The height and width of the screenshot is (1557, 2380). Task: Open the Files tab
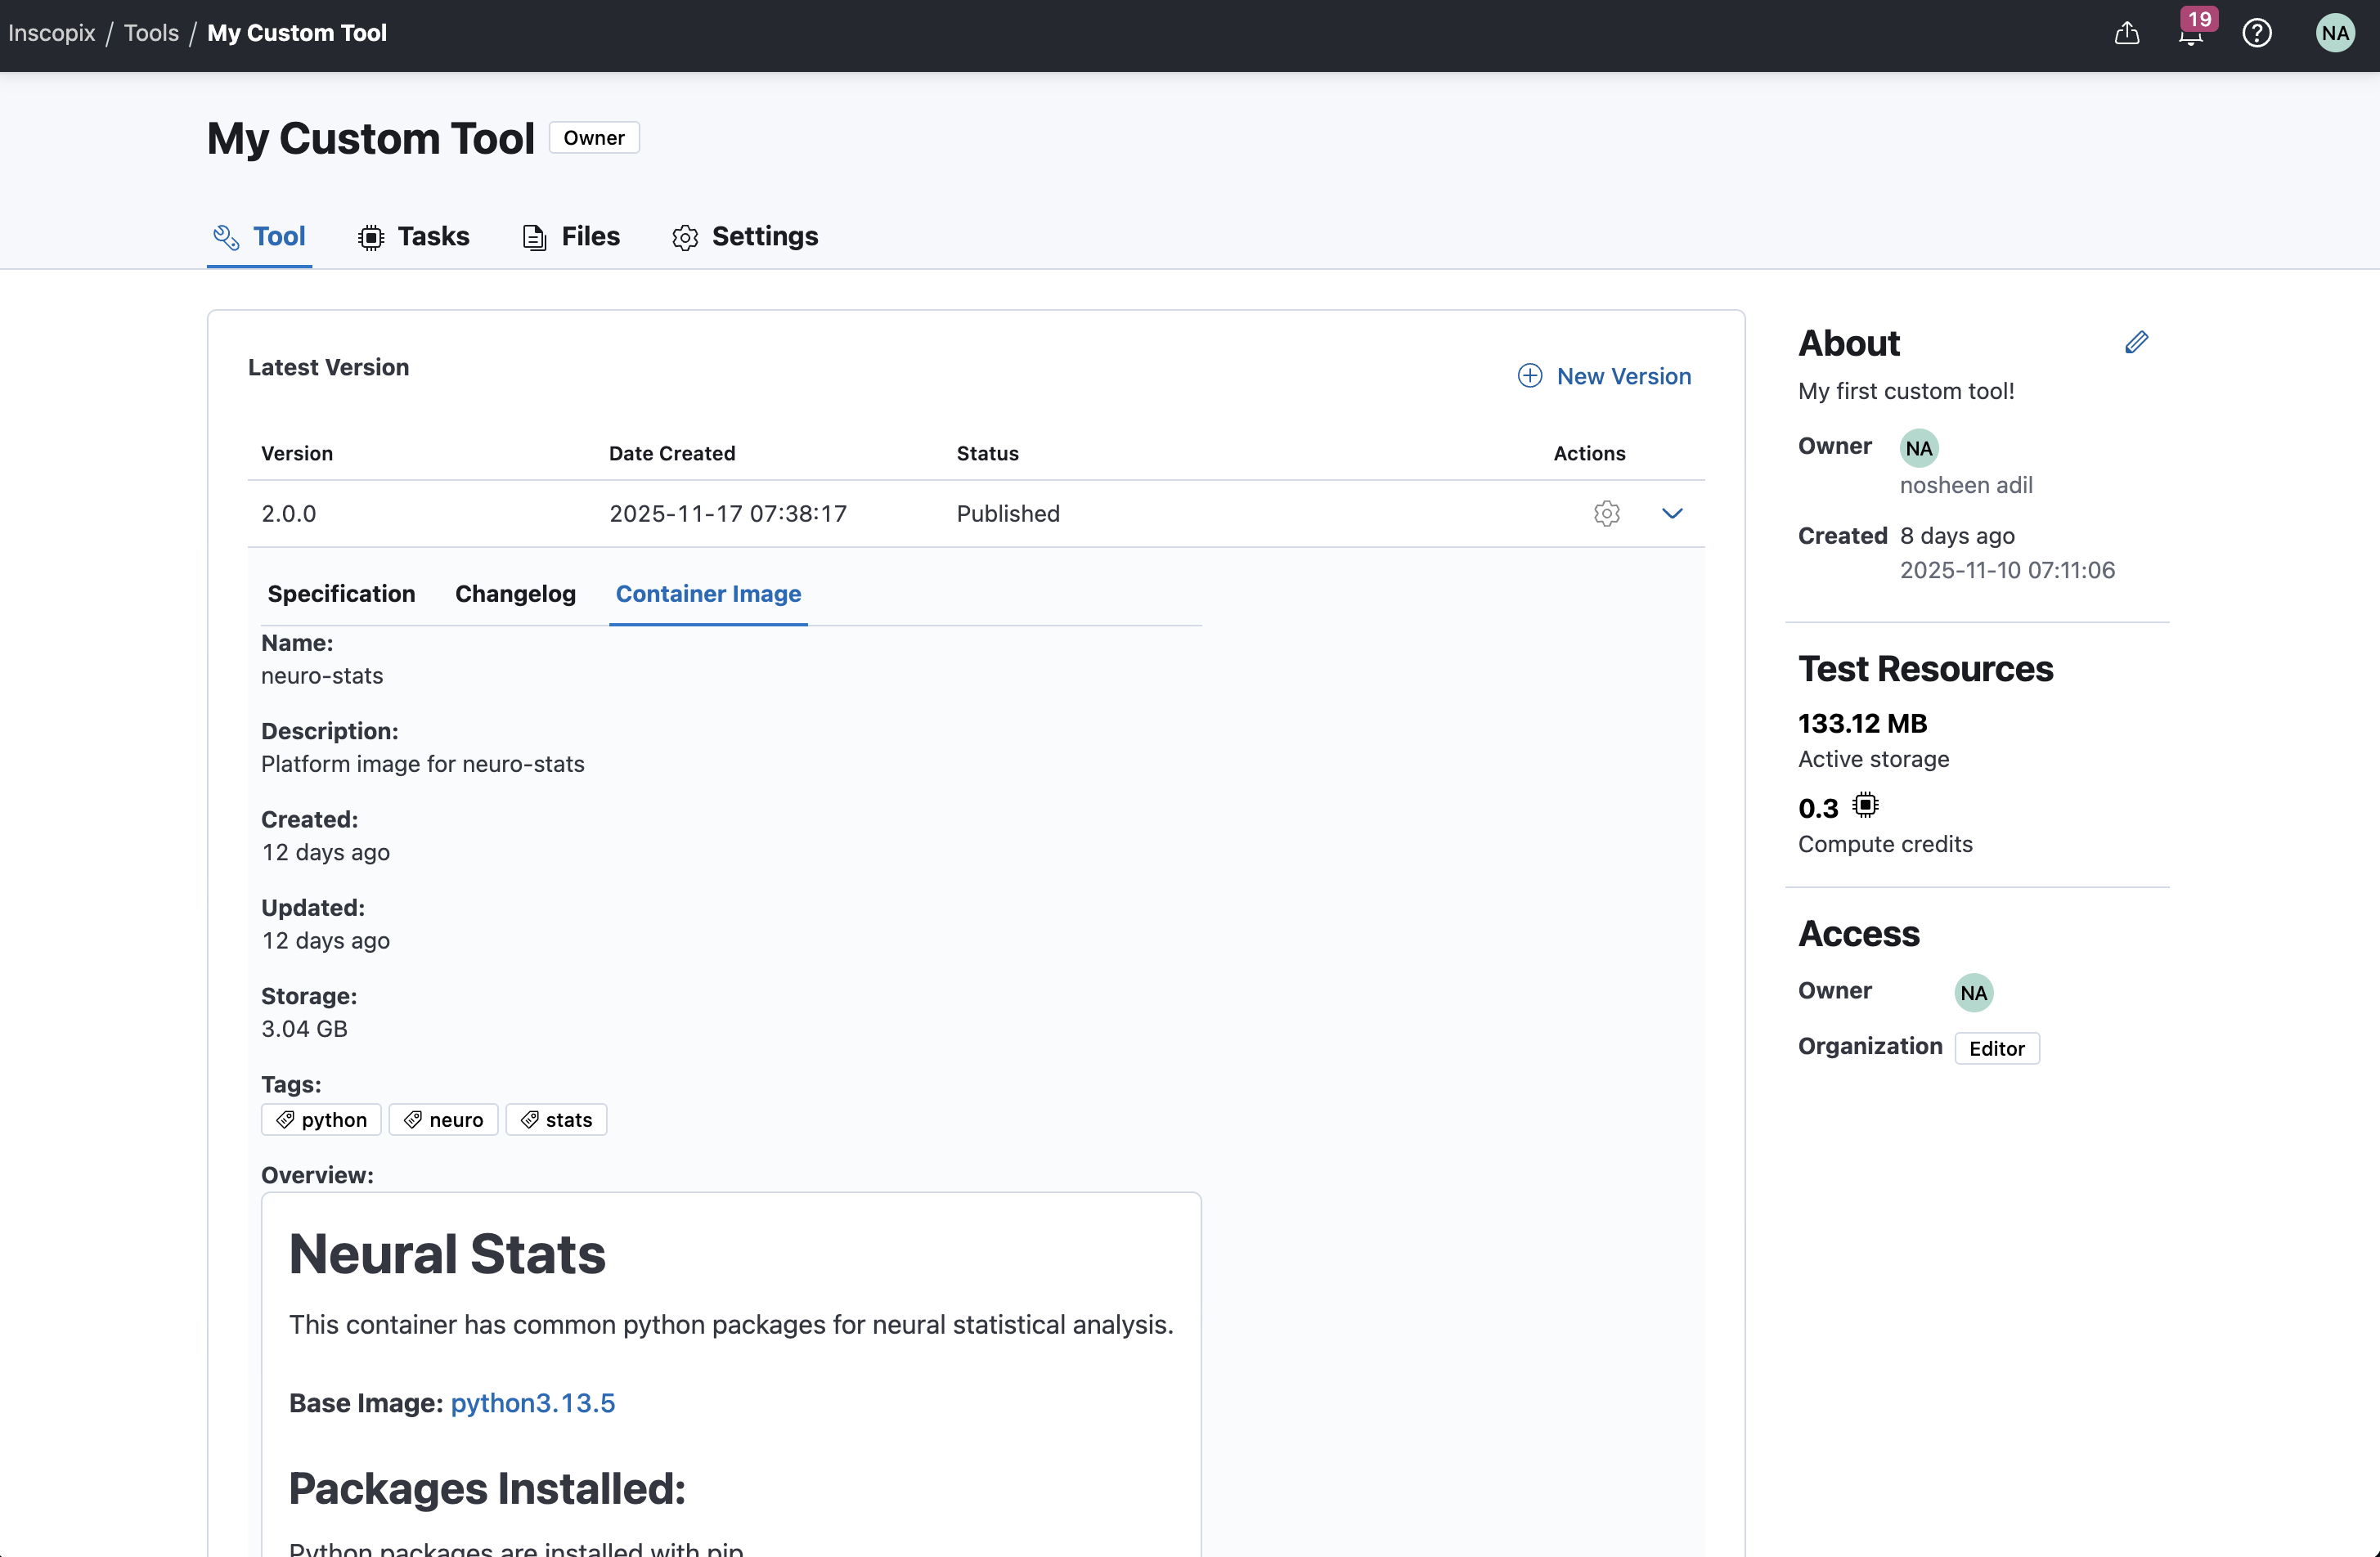click(x=571, y=237)
